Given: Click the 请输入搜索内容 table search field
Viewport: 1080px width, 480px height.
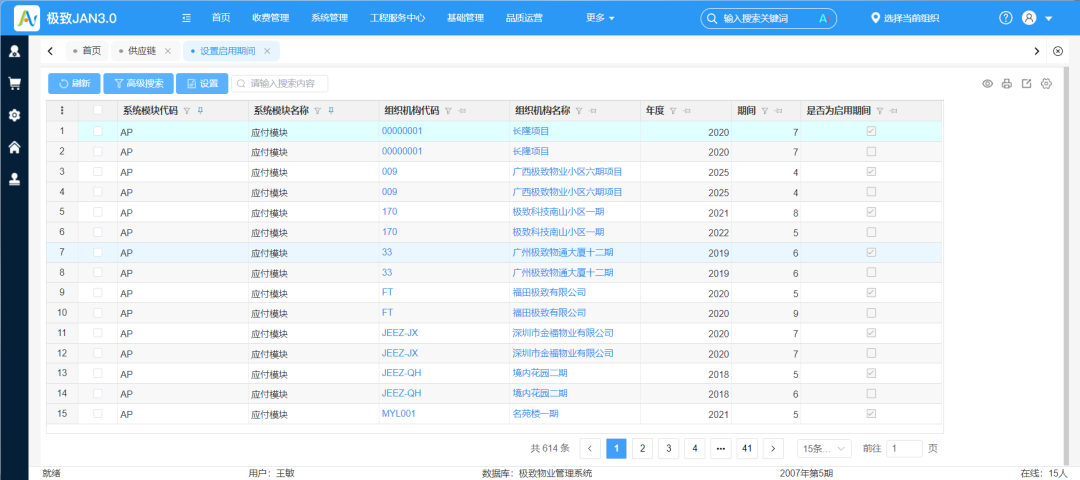Looking at the screenshot, I should click(x=280, y=84).
